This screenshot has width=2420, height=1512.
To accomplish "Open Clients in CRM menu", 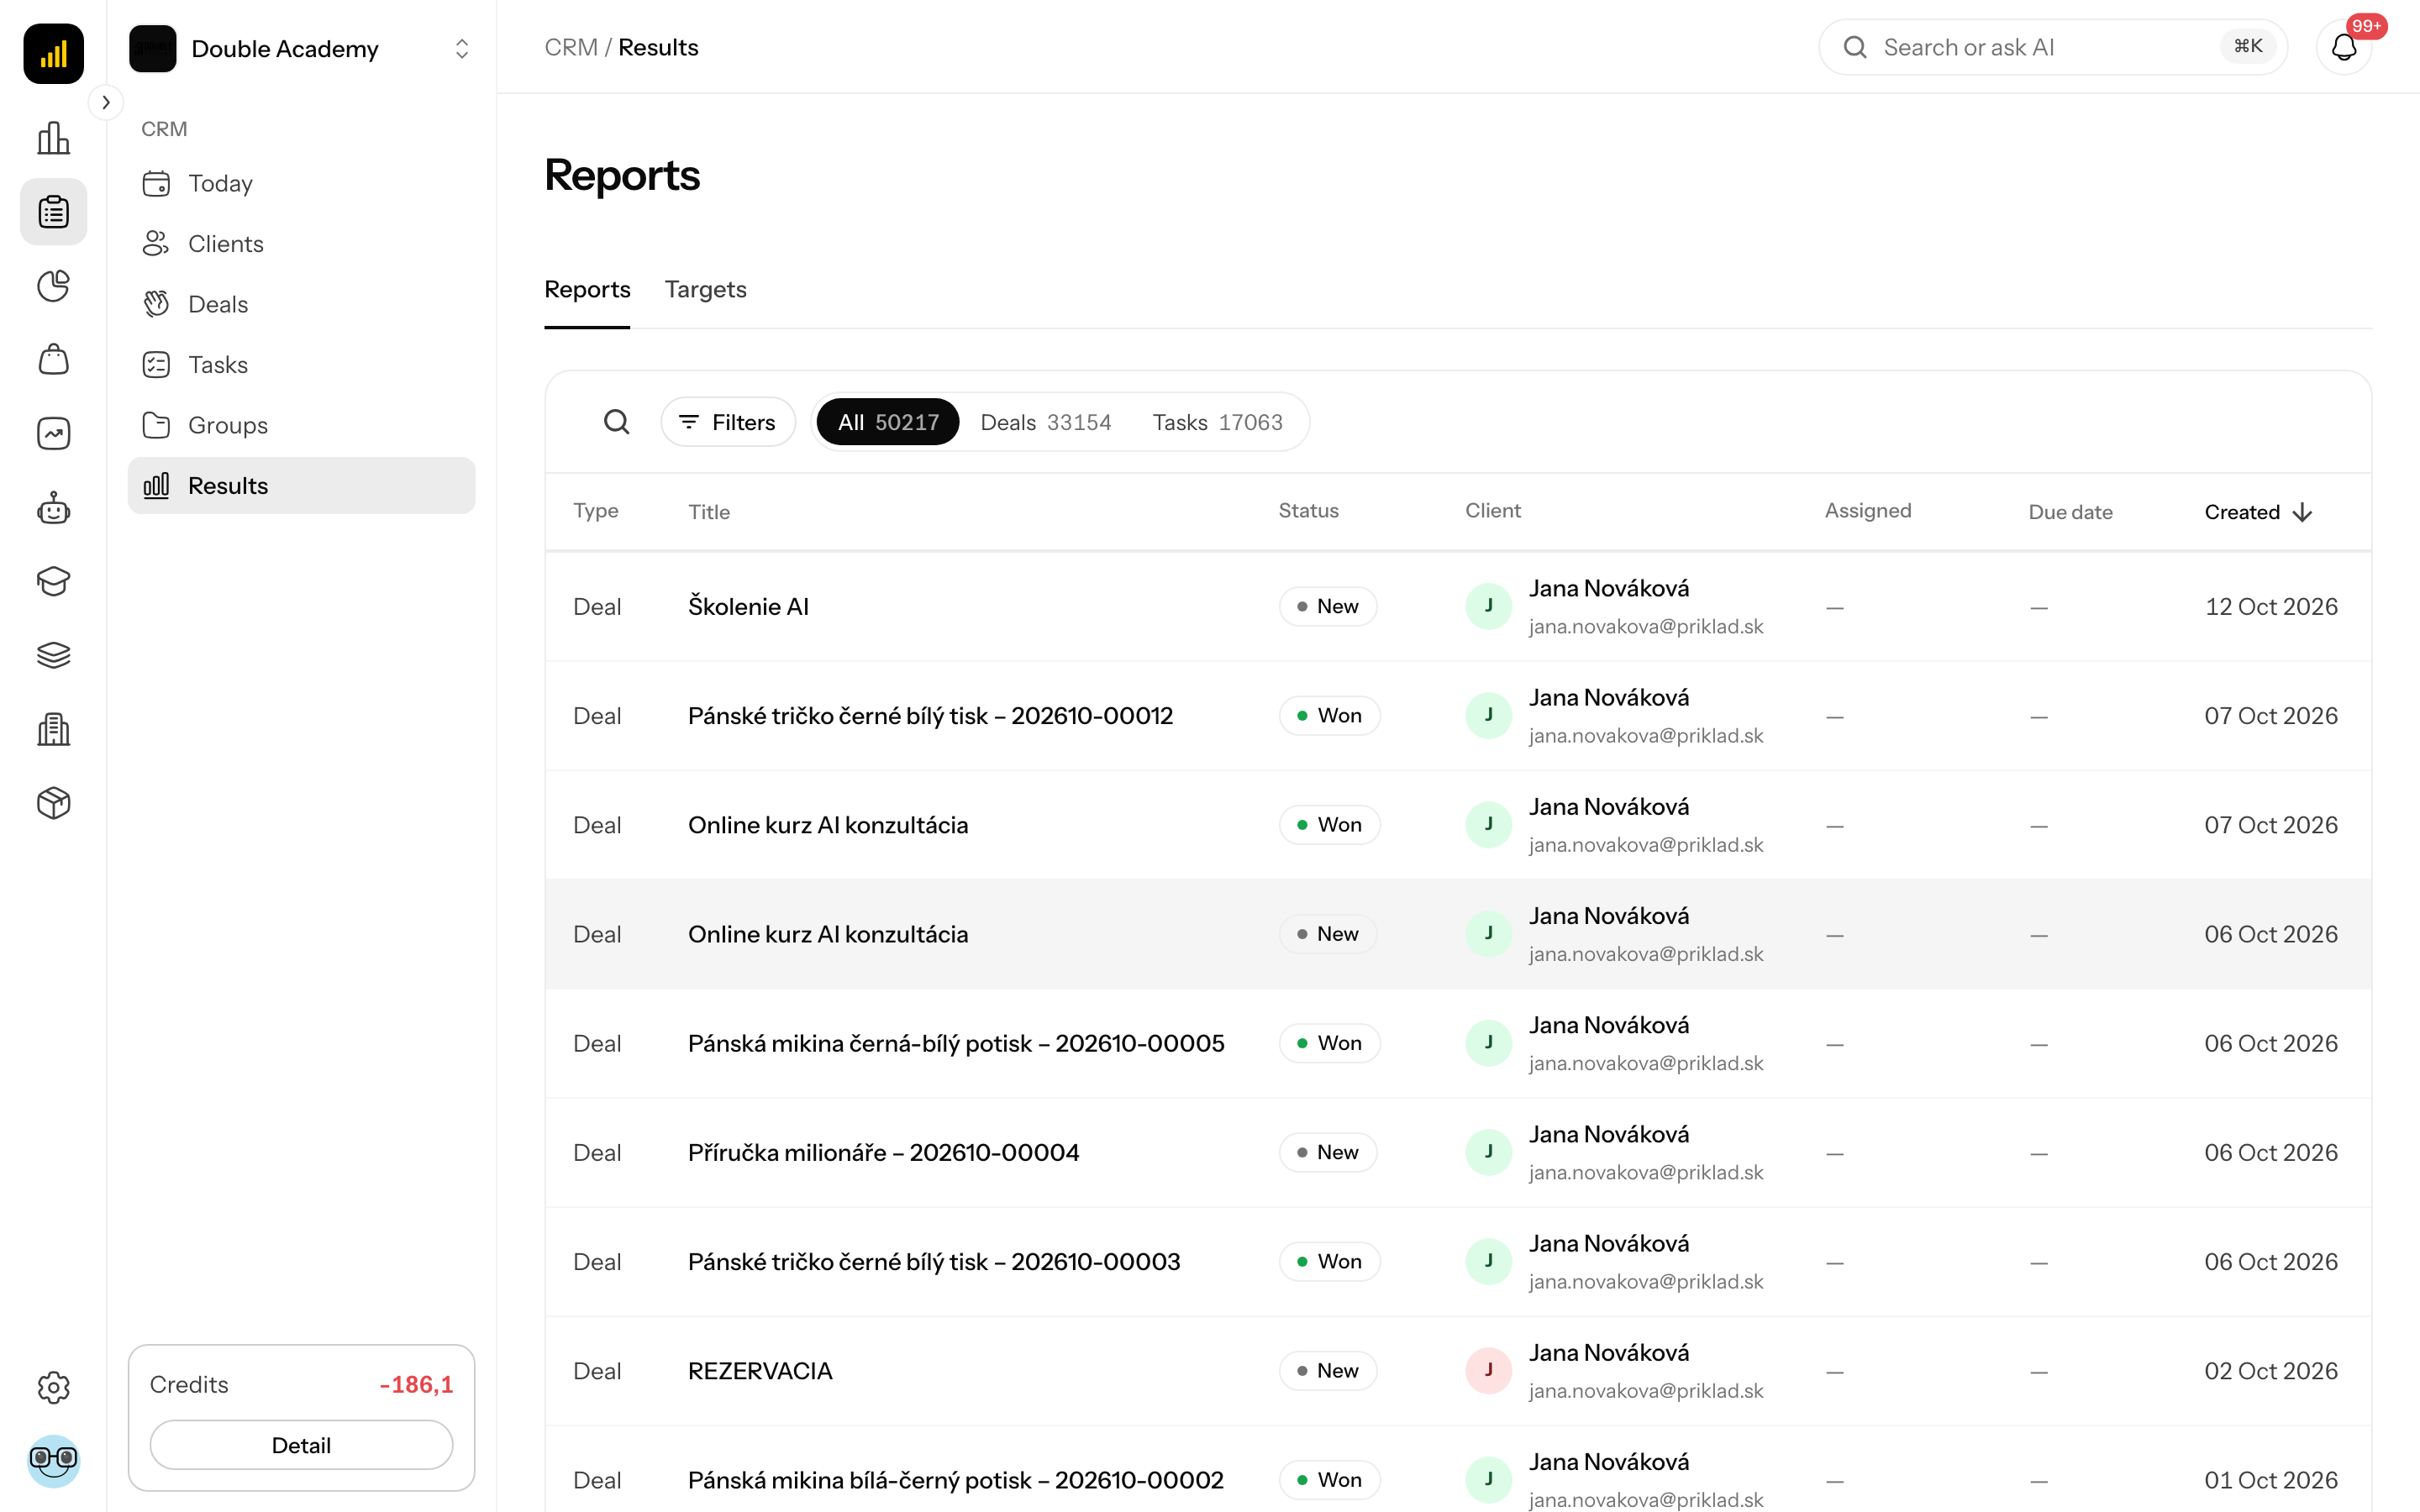I will (301, 244).
